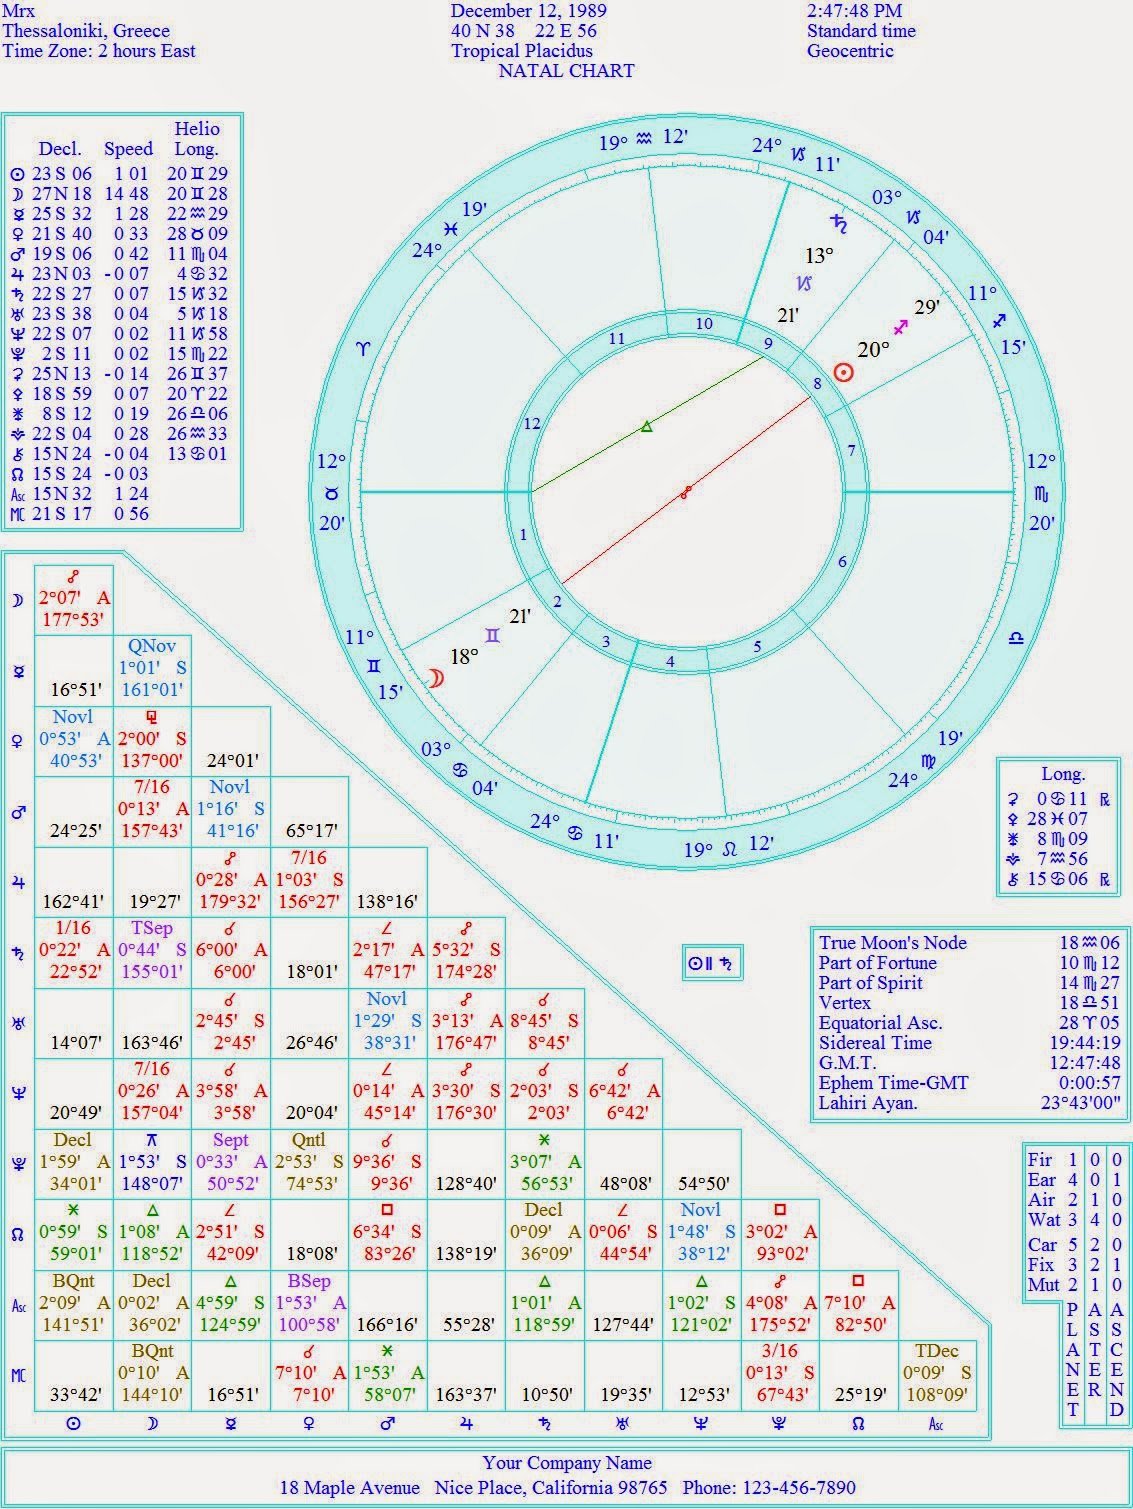Click house number 7 in inner ring
Image resolution: width=1133 pixels, height=1509 pixels.
[852, 451]
